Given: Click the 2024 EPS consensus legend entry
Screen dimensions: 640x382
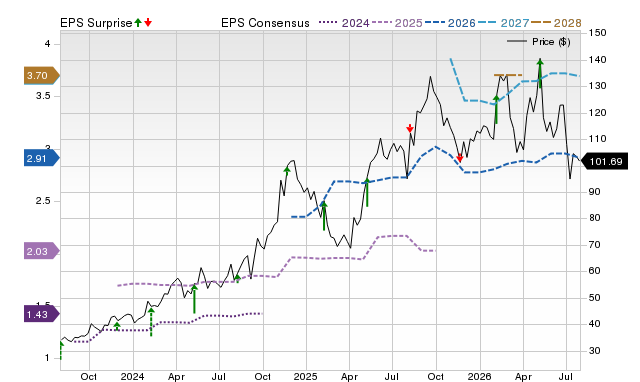Looking at the screenshot, I should coord(344,23).
